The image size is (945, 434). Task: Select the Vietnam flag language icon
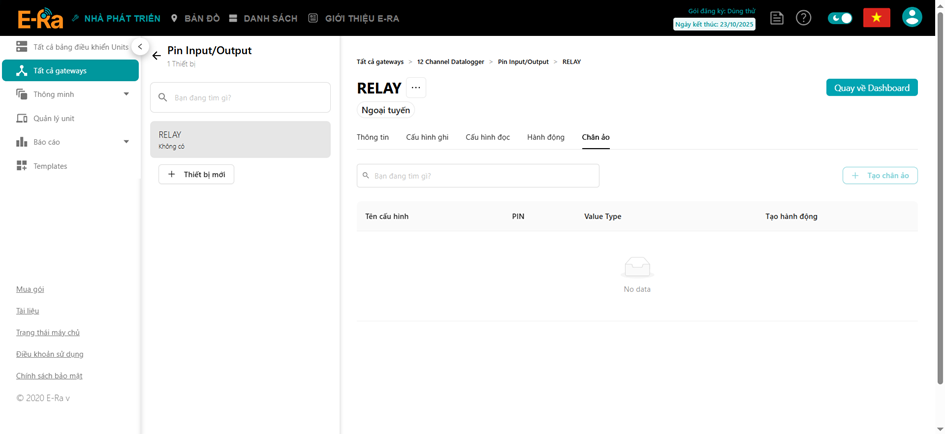[x=877, y=17]
